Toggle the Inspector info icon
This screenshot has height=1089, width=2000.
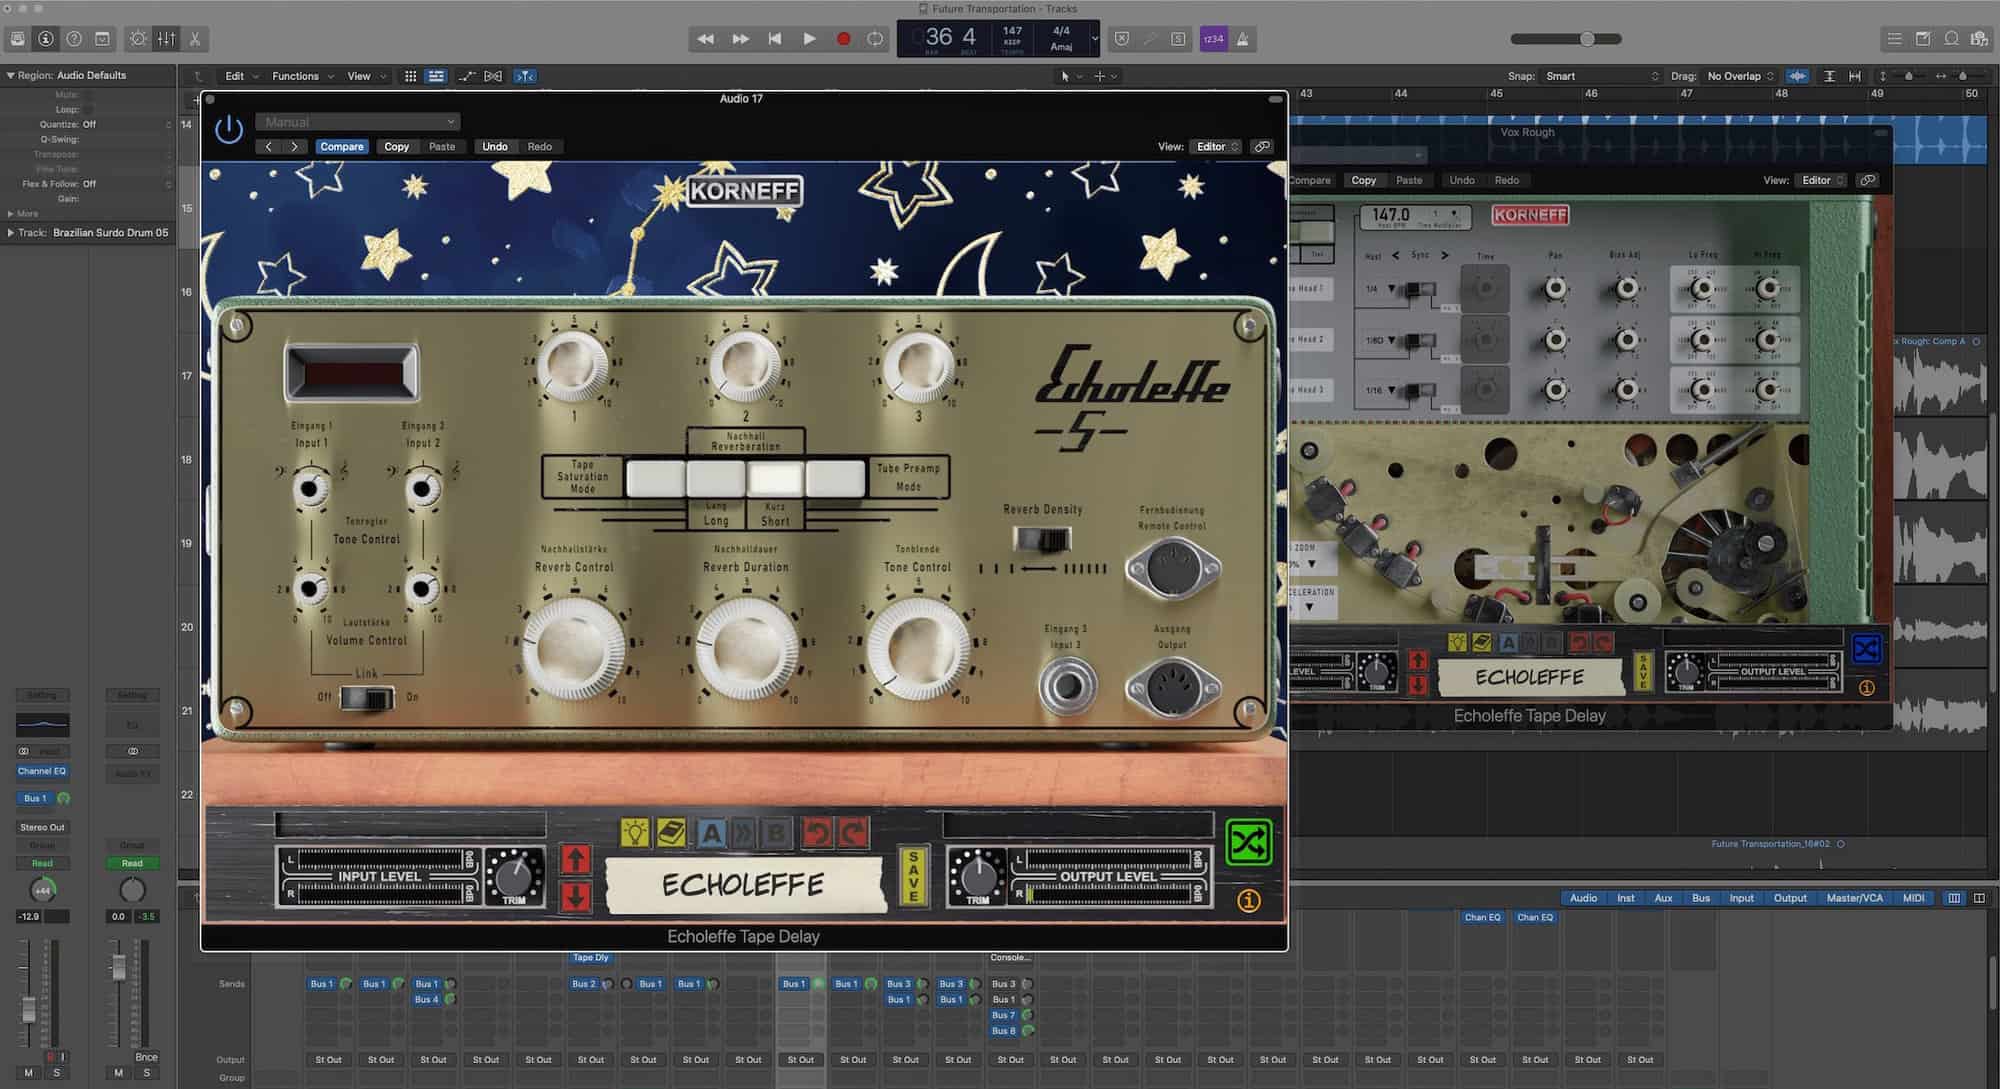coord(46,39)
